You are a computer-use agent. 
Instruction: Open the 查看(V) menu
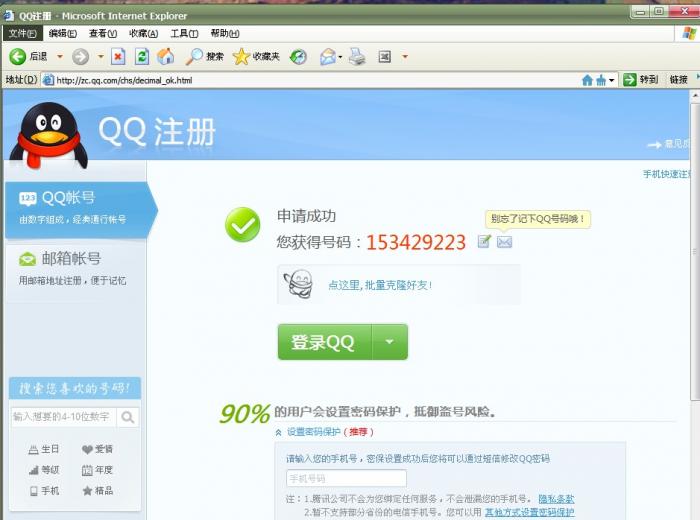point(103,33)
